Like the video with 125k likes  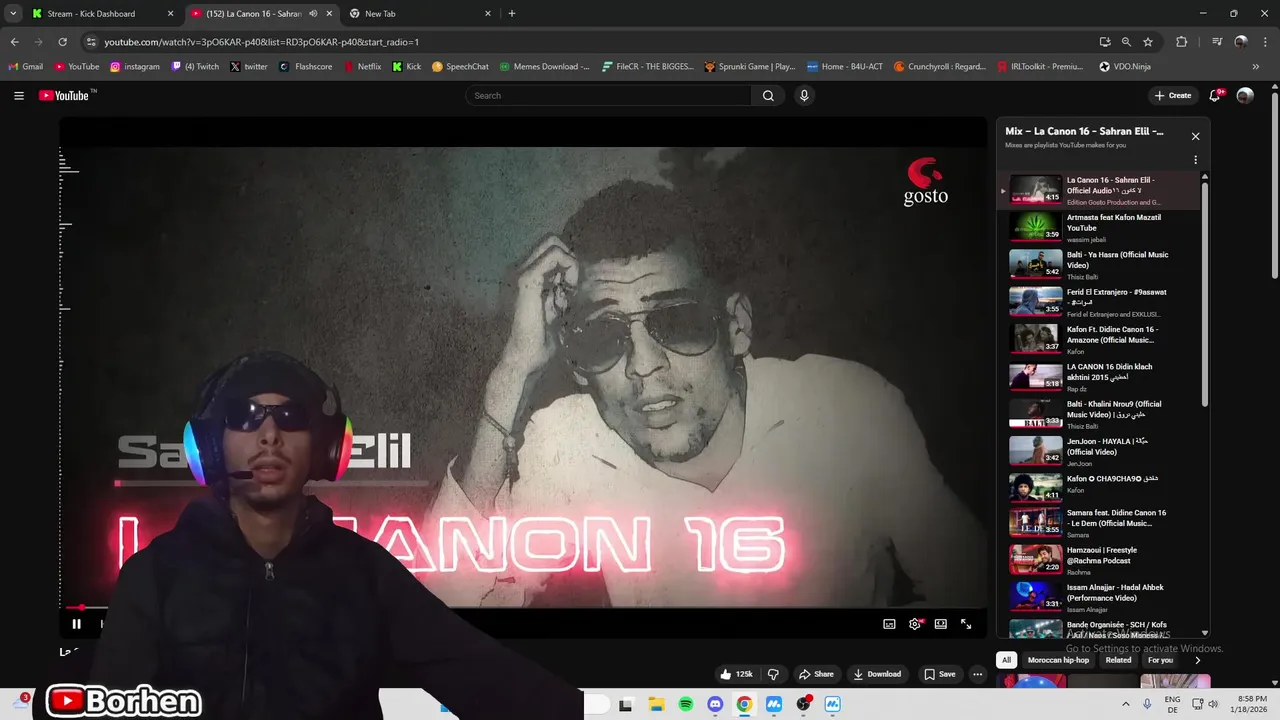point(737,674)
